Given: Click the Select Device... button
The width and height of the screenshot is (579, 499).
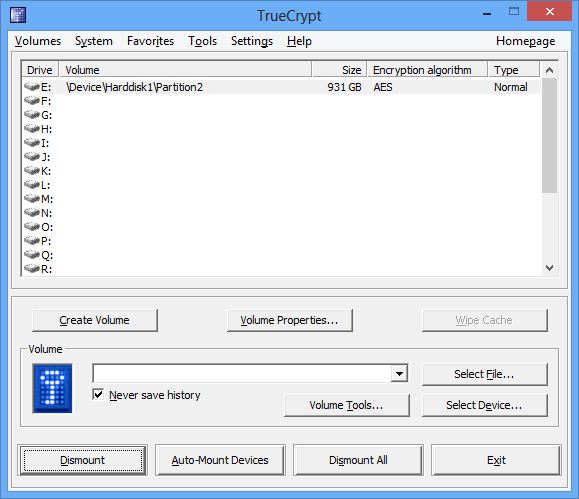Looking at the screenshot, I should point(484,405).
